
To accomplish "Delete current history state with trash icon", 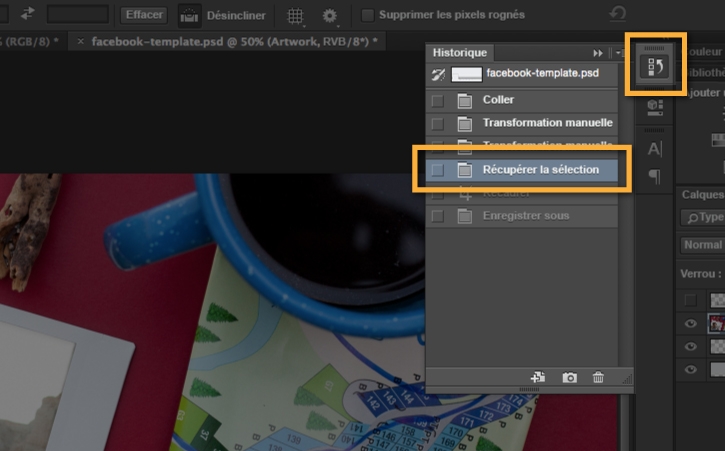I will click(x=598, y=377).
